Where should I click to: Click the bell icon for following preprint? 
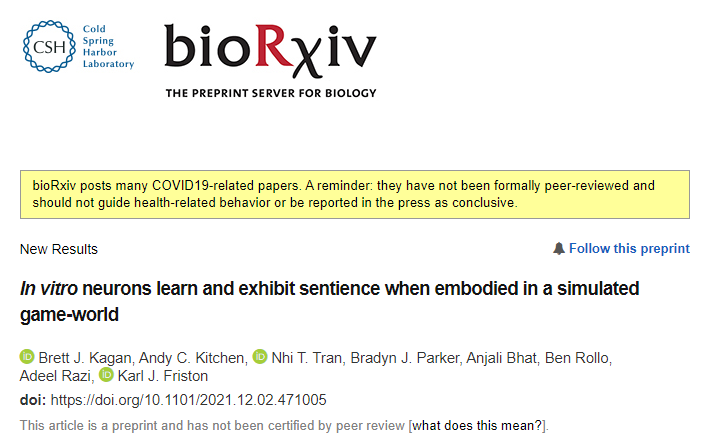(x=558, y=249)
